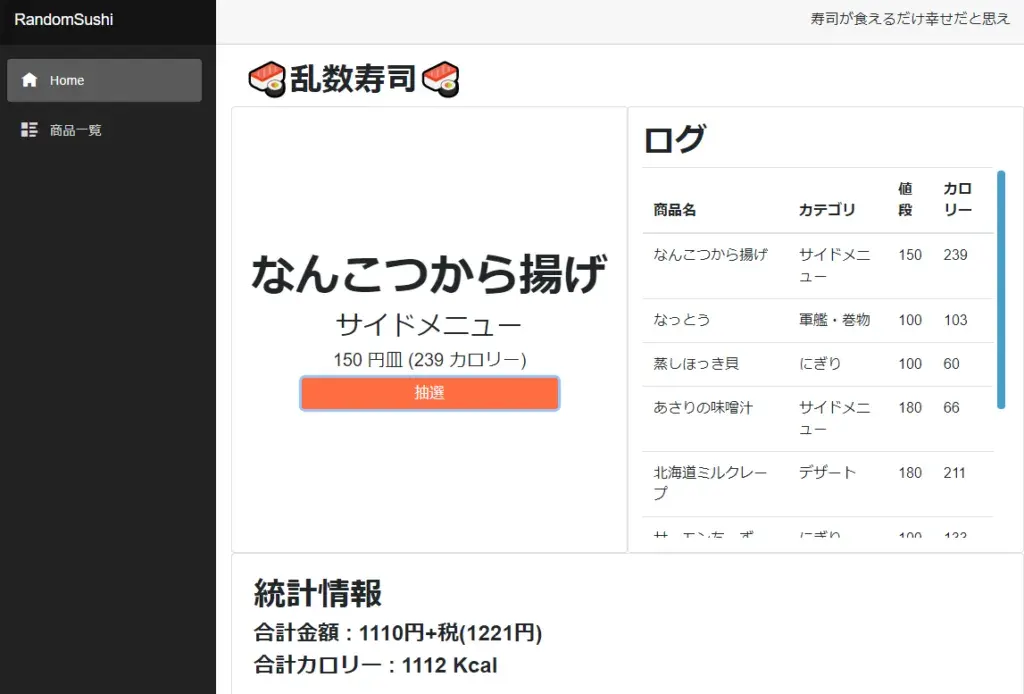Viewport: 1024px width, 694px height.
Task: Click the blue log scrollbar thumb
Action: [x=1001, y=290]
